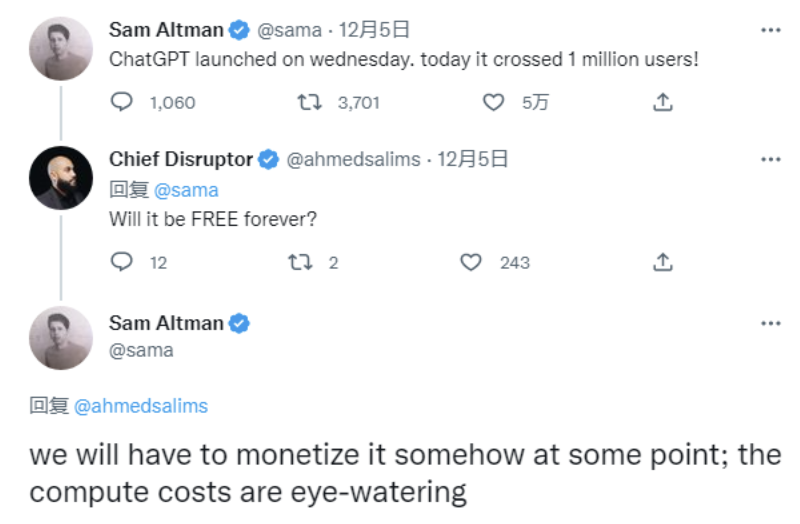Screen dimensions: 800x524
Task: Open more options on Sam Altman's reply tweet
Action: pyautogui.click(x=770, y=323)
